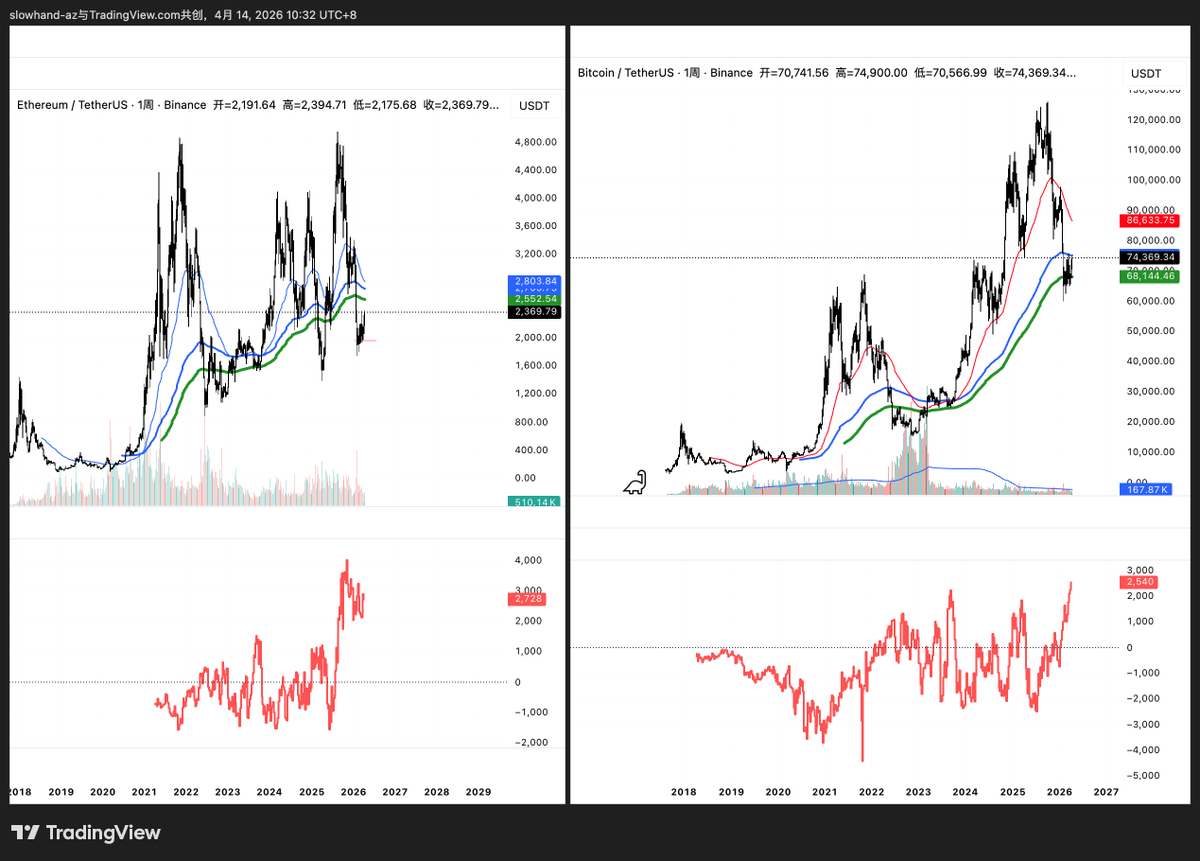Click '1,600.00' on the Ethereum price axis
Image resolution: width=1200 pixels, height=861 pixels.
tap(535, 366)
